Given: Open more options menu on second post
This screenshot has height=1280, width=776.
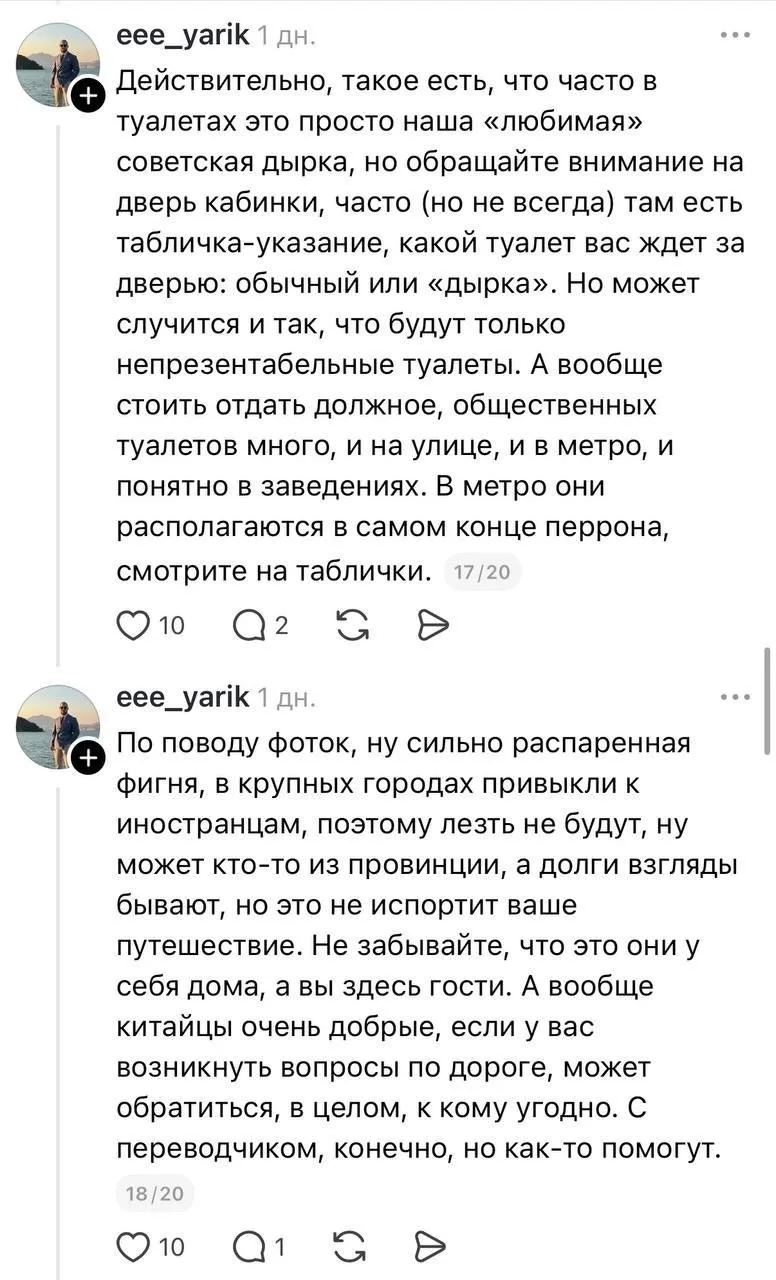Looking at the screenshot, I should tap(735, 697).
